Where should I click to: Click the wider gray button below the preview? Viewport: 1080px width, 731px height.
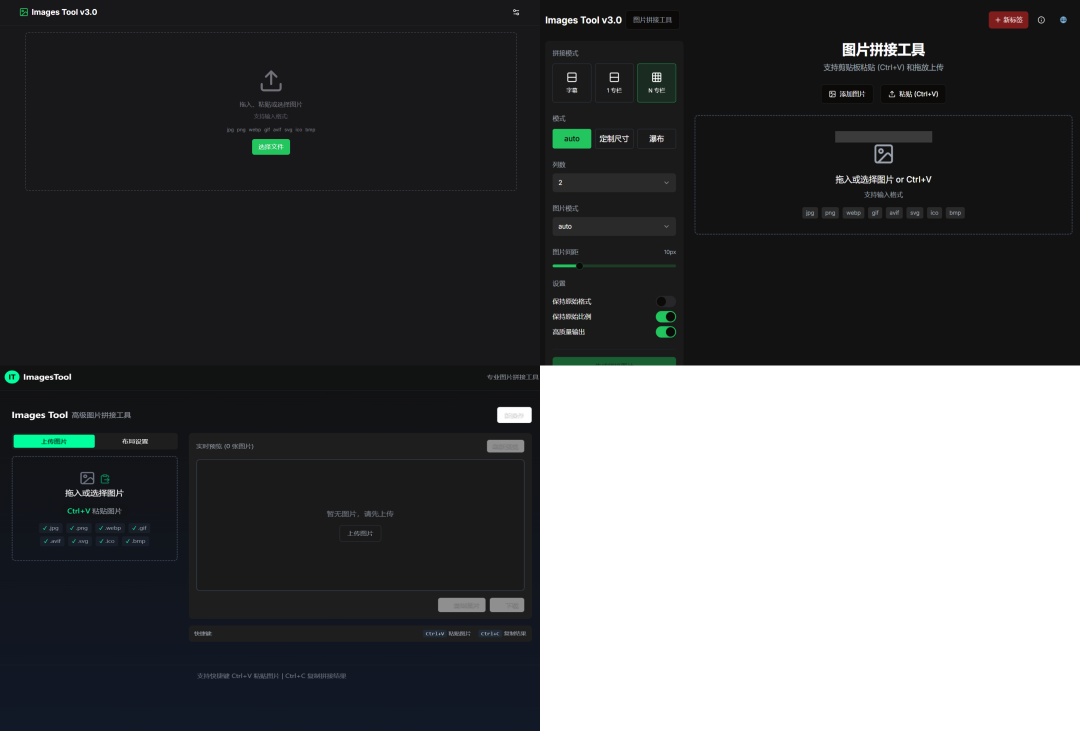[461, 605]
